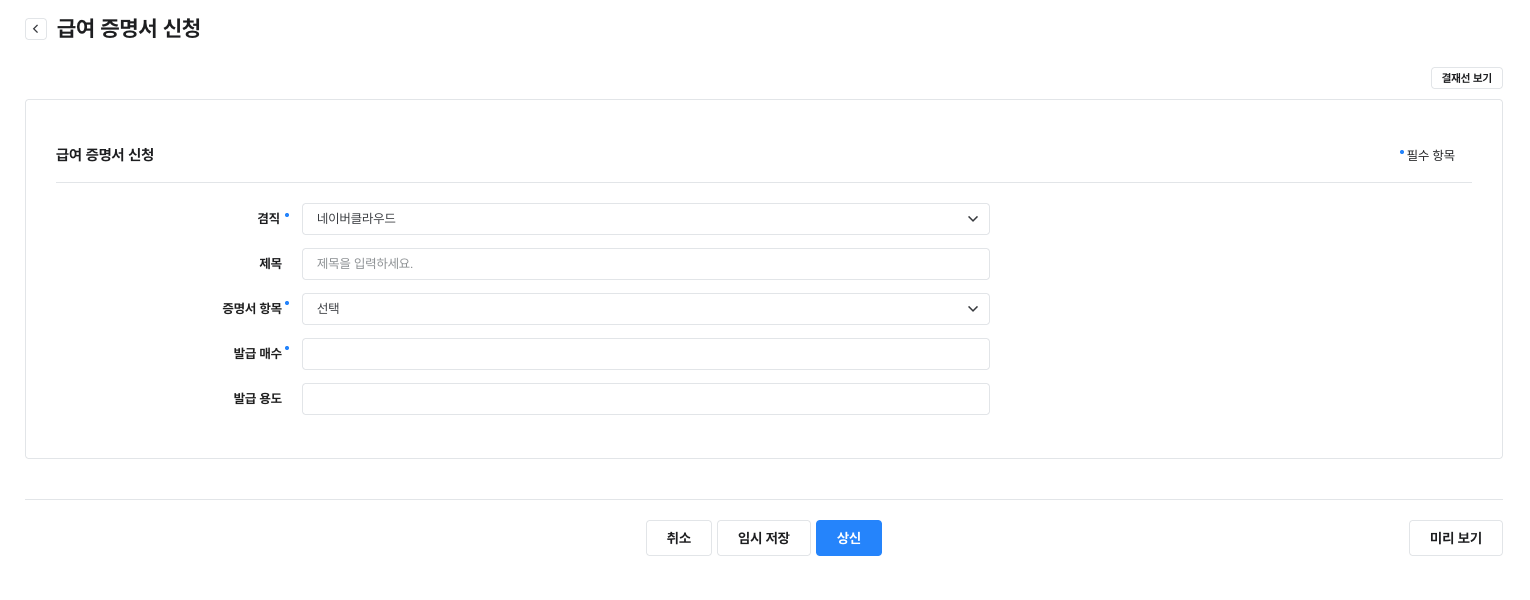The image size is (1530, 600).
Task: Click the 발급 매수 field label
Action: tap(257, 353)
